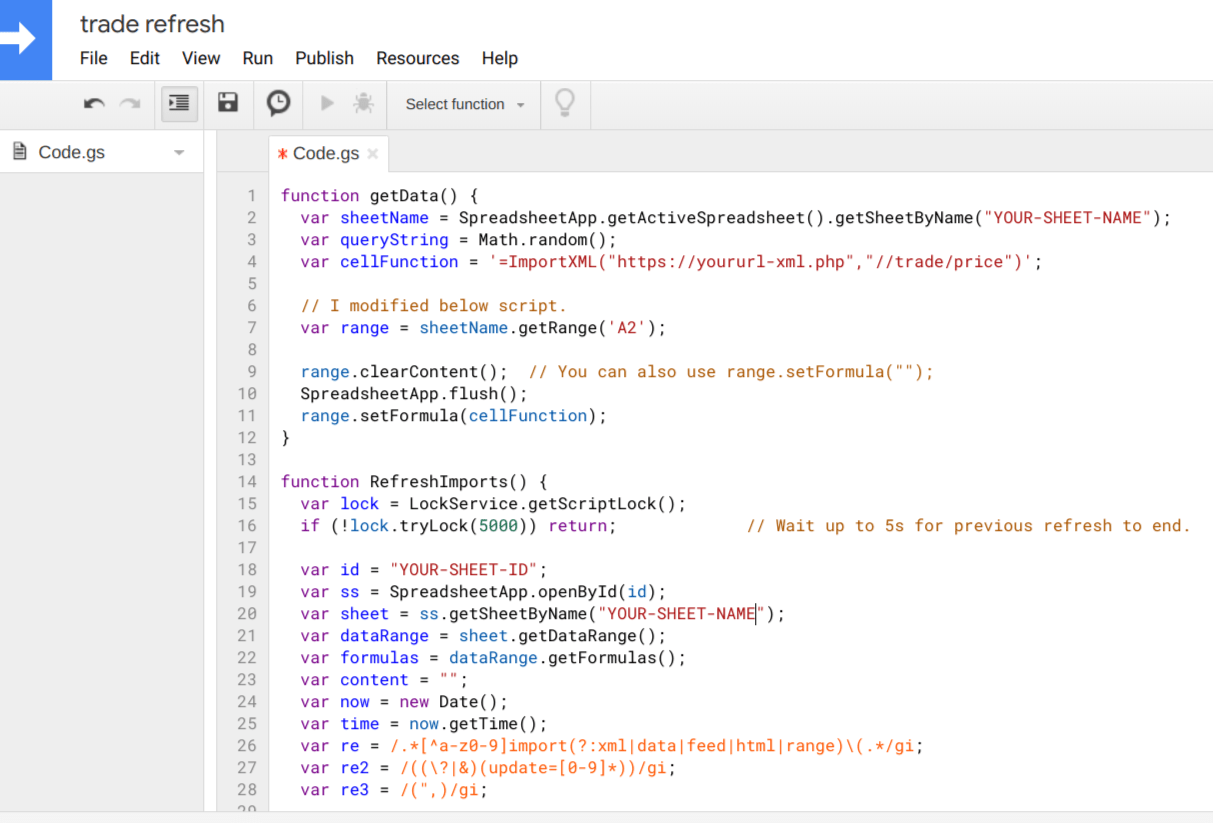Switch to the Code.gs editor tab
1213x823 pixels.
coord(326,153)
